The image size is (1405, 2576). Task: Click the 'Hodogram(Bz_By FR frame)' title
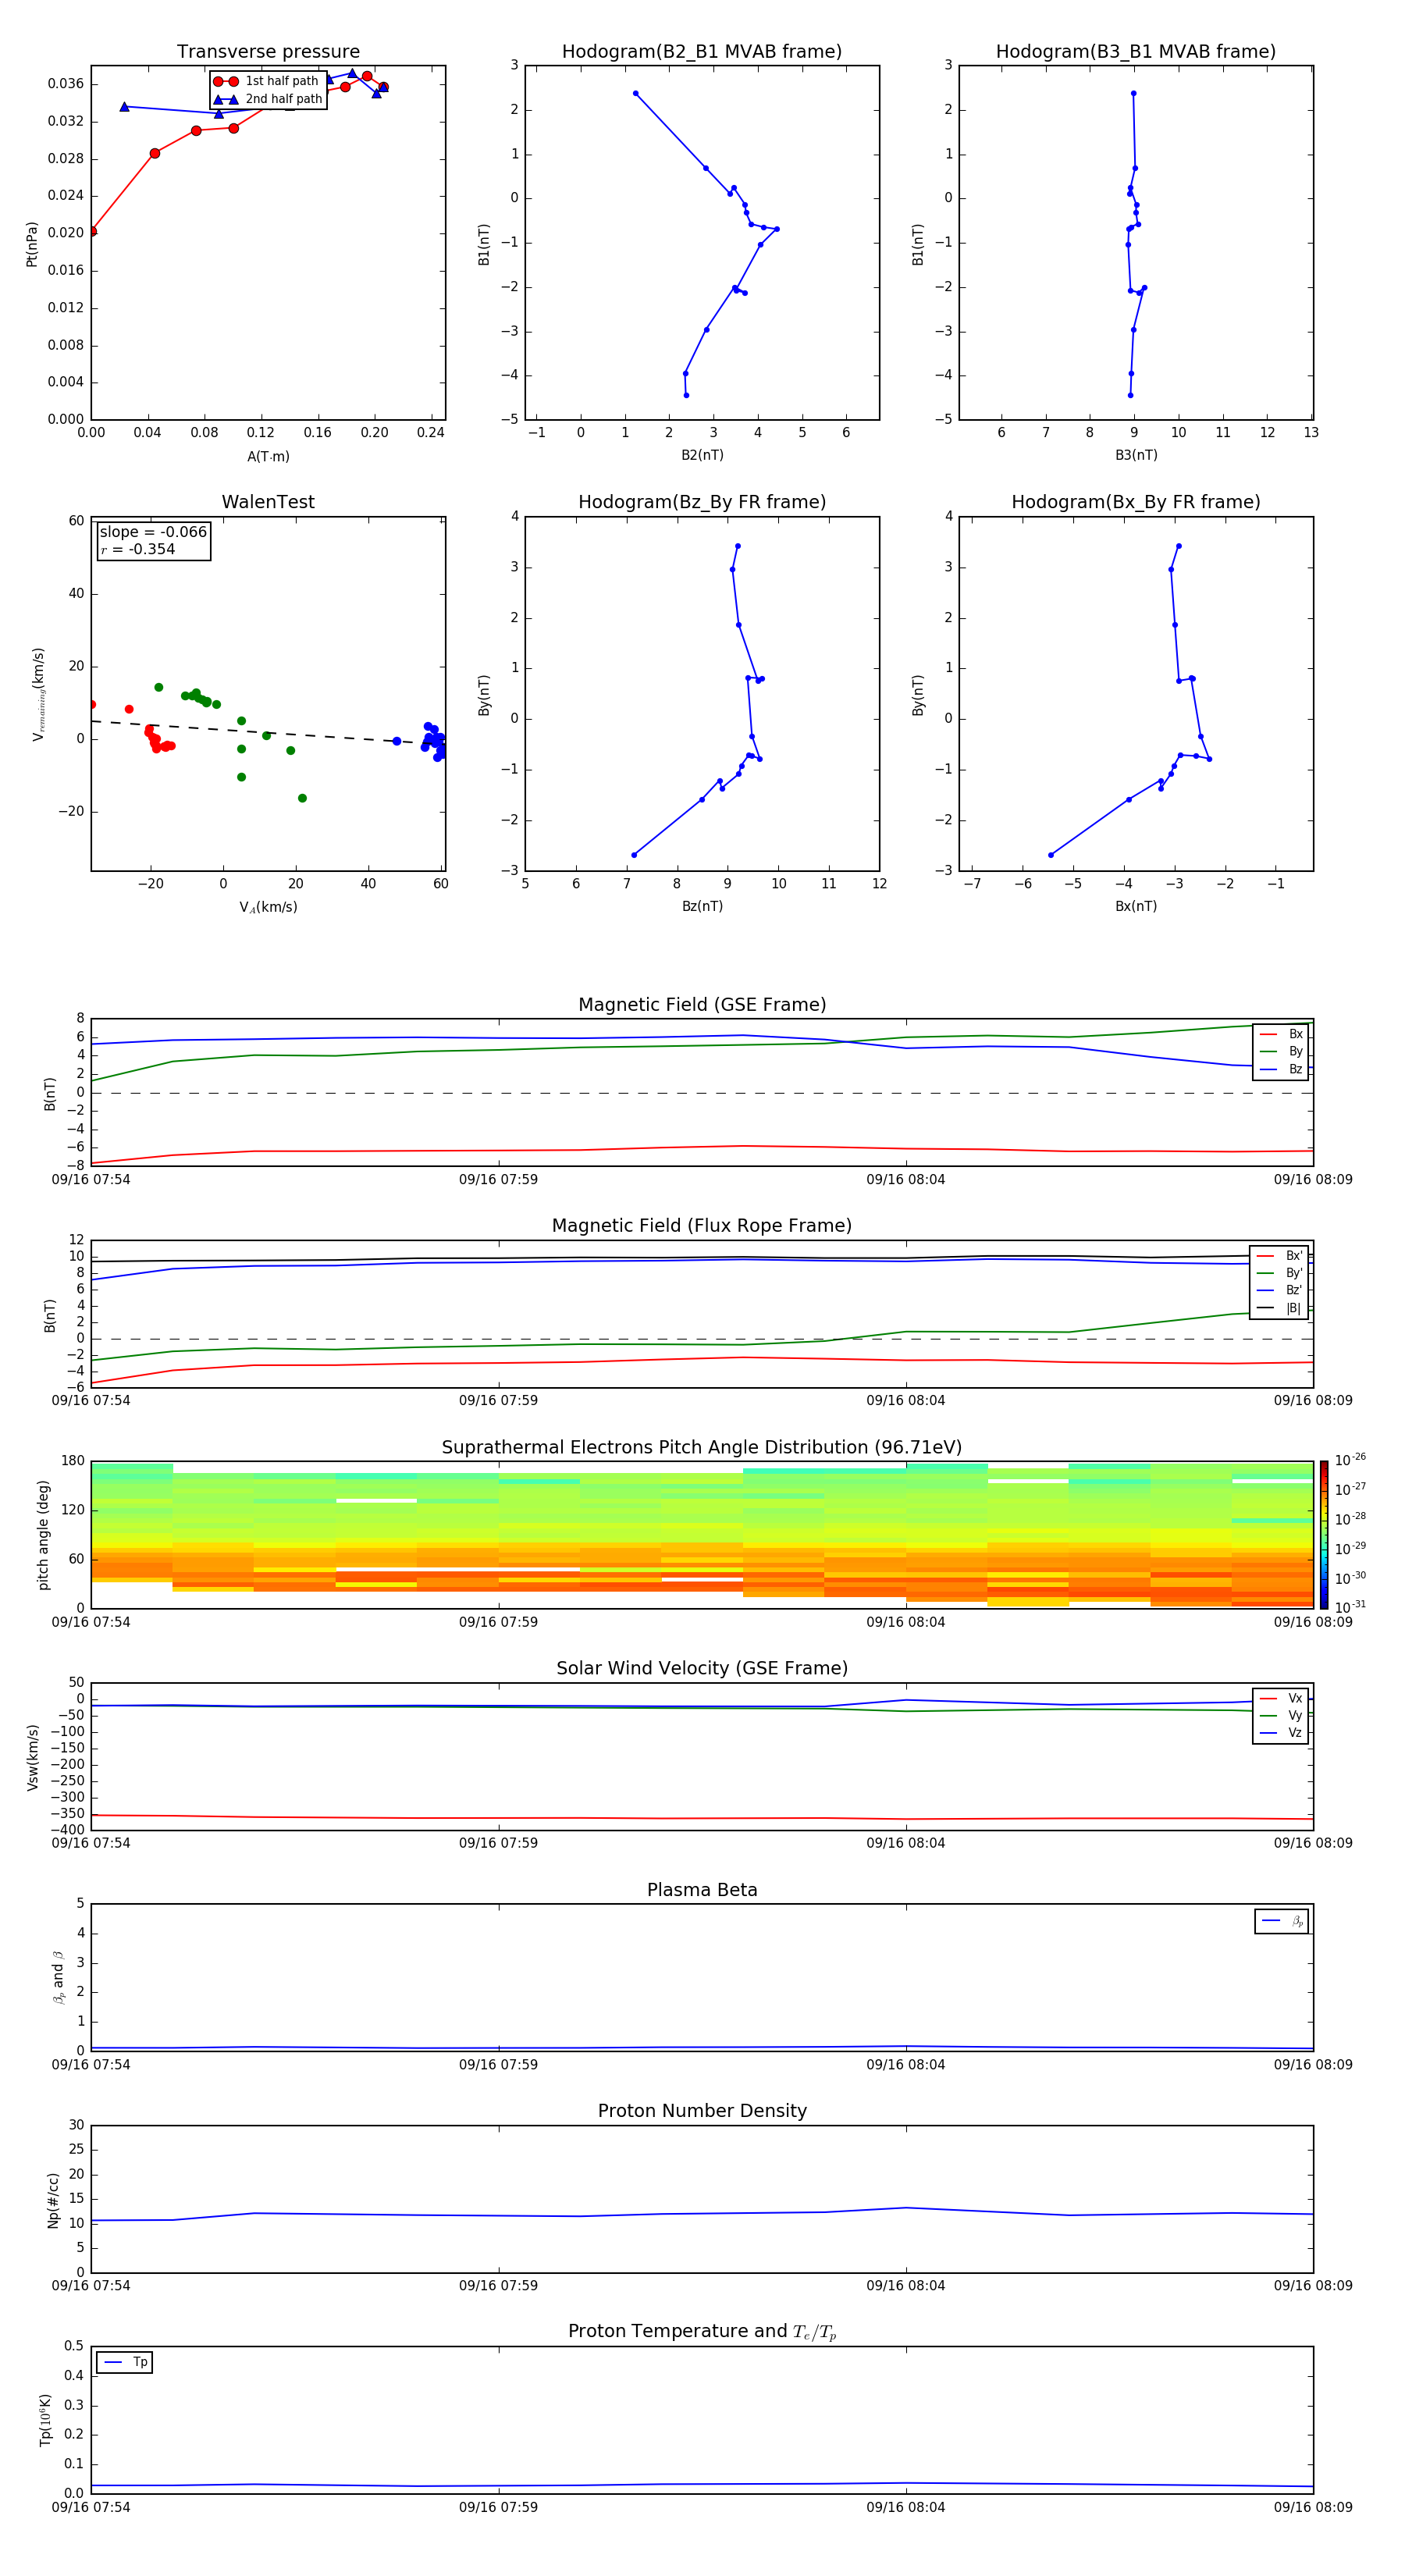pos(702,502)
